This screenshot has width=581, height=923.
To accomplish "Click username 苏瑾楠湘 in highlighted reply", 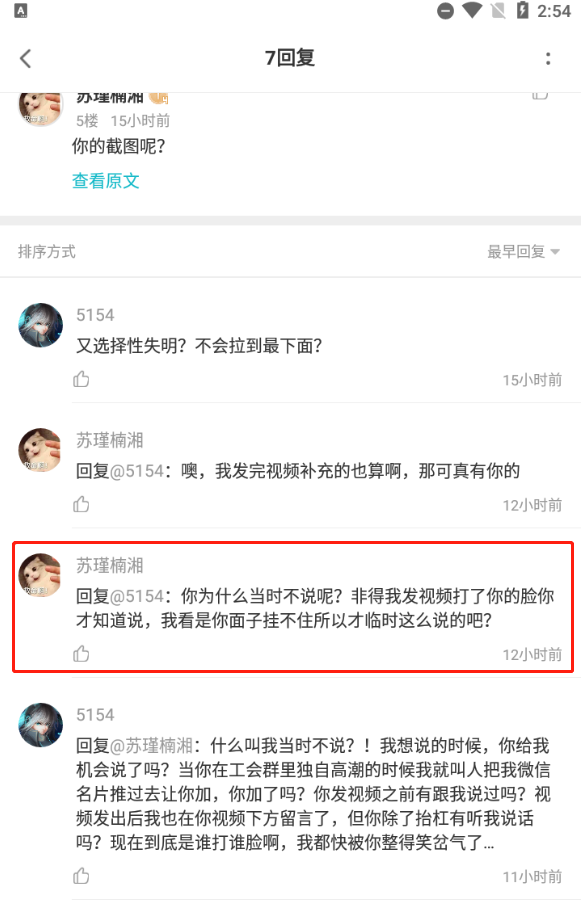I will (x=110, y=565).
